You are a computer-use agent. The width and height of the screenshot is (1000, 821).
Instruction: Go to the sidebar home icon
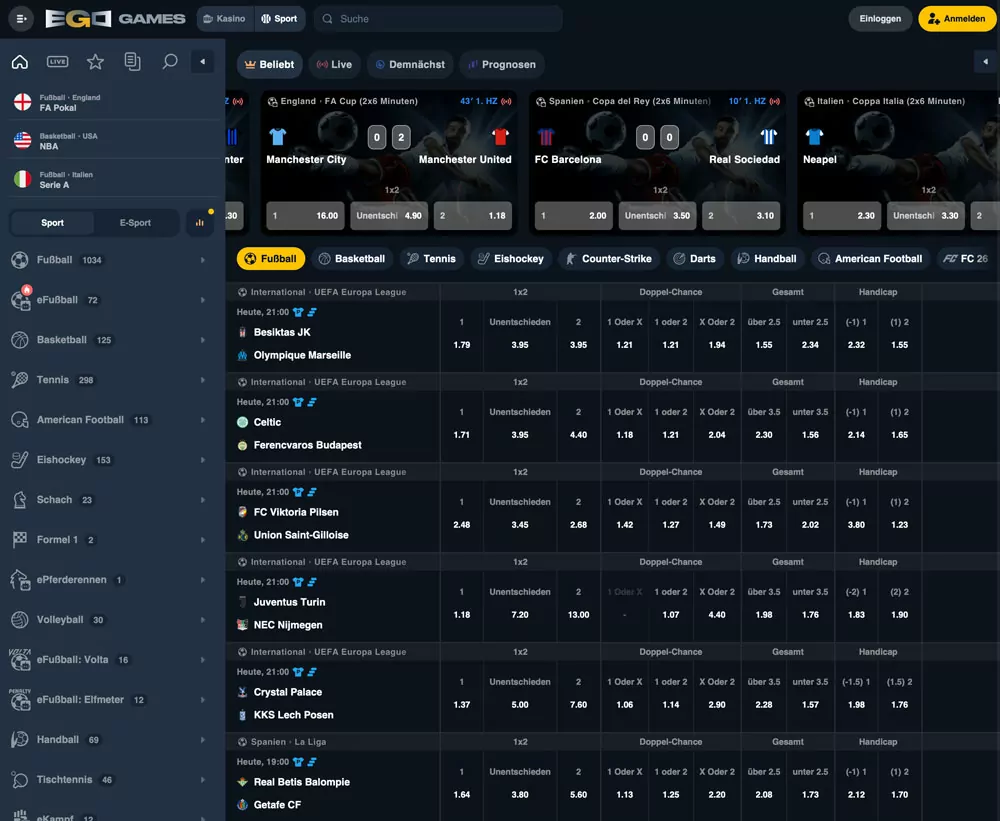tap(20, 62)
